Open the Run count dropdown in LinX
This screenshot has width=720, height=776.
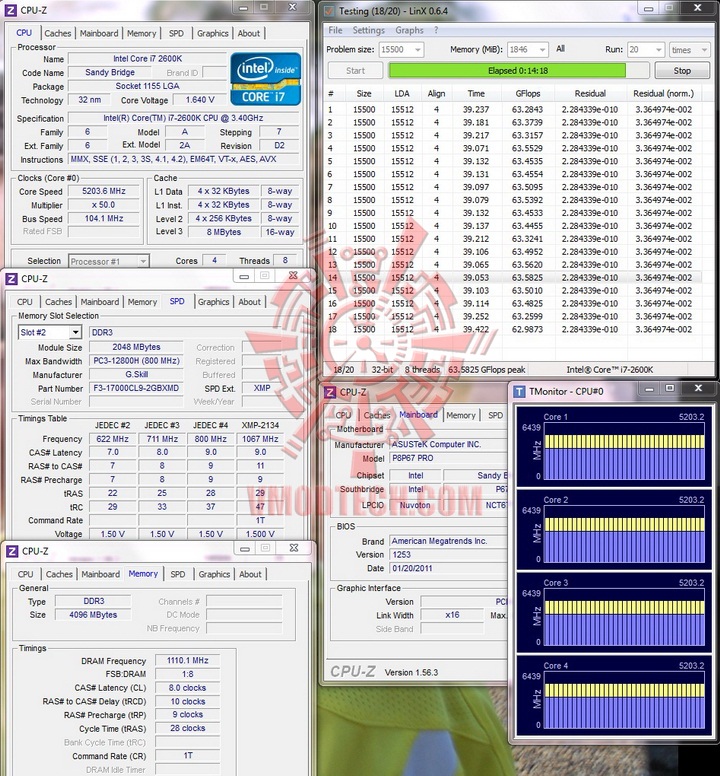point(645,49)
